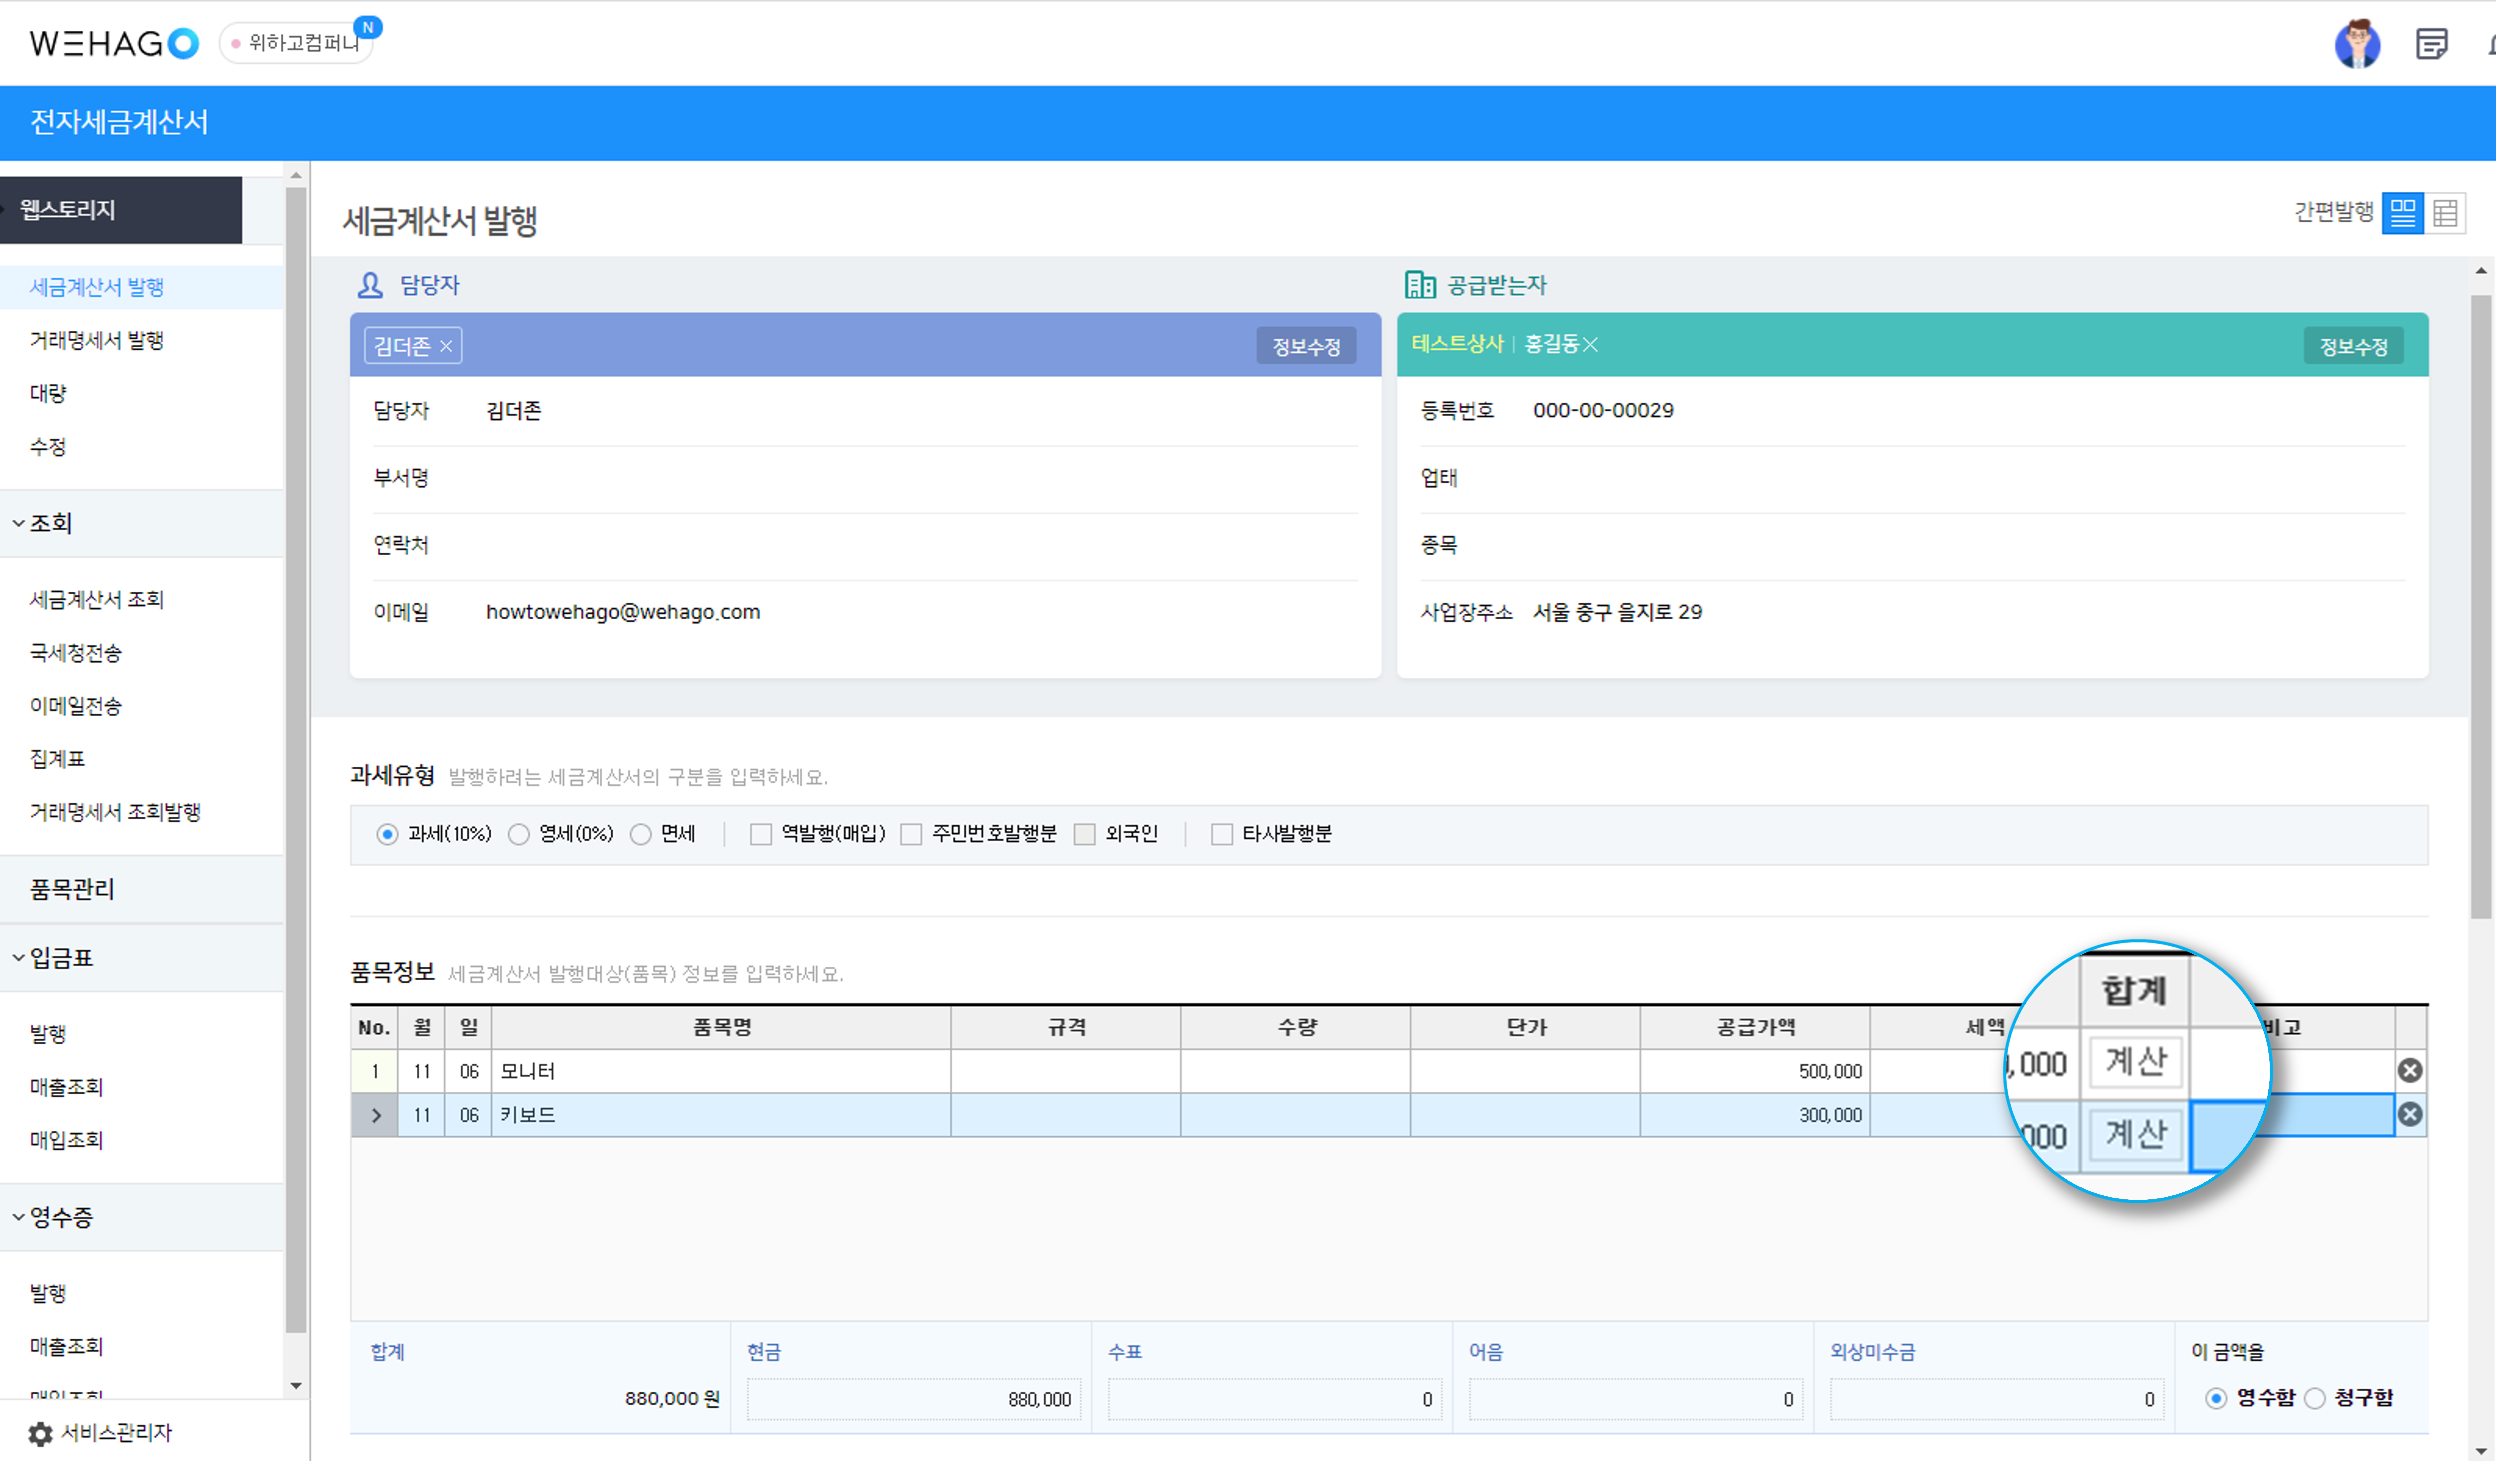The width and height of the screenshot is (2496, 1461).
Task: Select the 청구함 radio option
Action: (x=2314, y=1398)
